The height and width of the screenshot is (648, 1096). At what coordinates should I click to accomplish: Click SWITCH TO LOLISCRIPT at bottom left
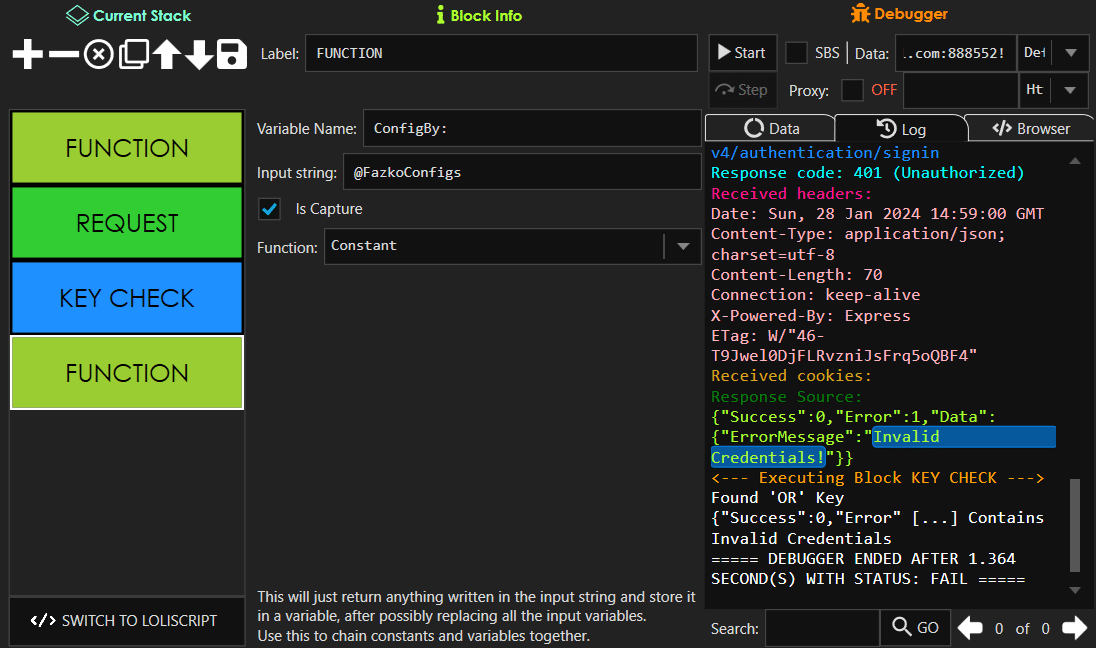126,621
